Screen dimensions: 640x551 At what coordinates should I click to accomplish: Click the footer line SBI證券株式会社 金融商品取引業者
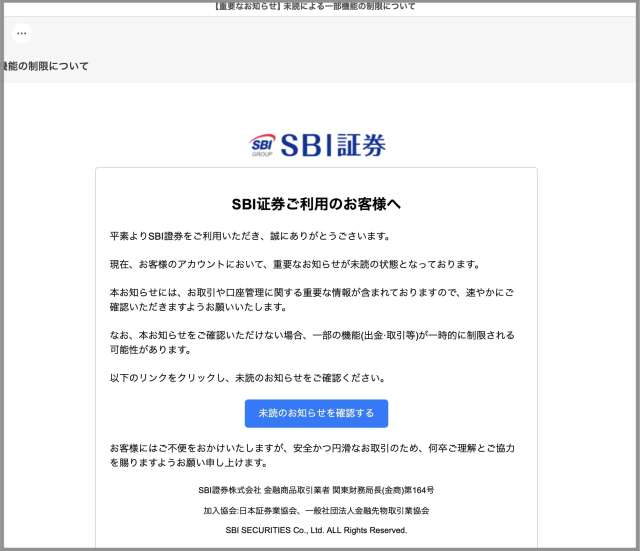point(316,490)
